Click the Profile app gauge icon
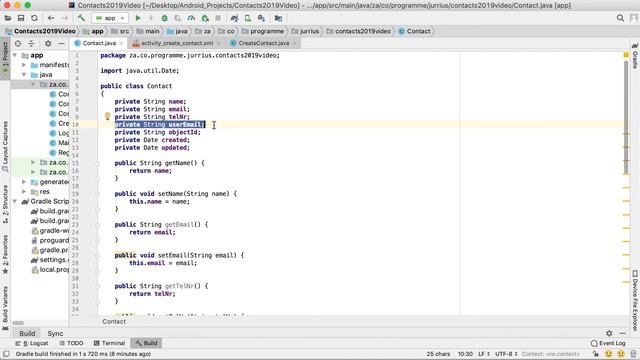 191,18
